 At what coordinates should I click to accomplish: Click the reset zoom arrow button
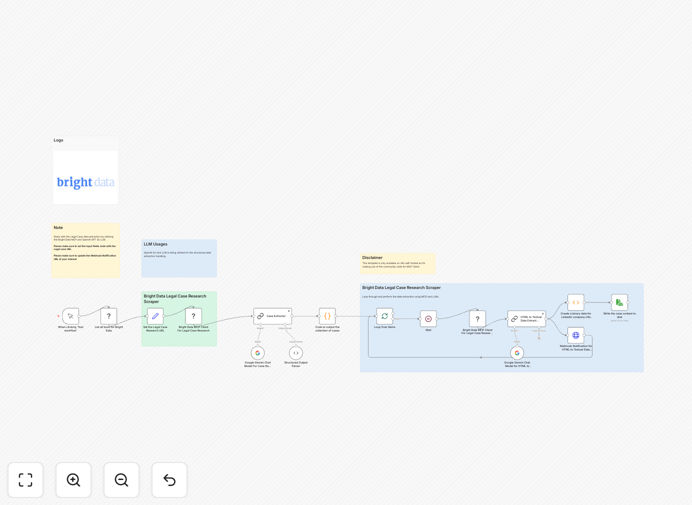pyautogui.click(x=169, y=480)
